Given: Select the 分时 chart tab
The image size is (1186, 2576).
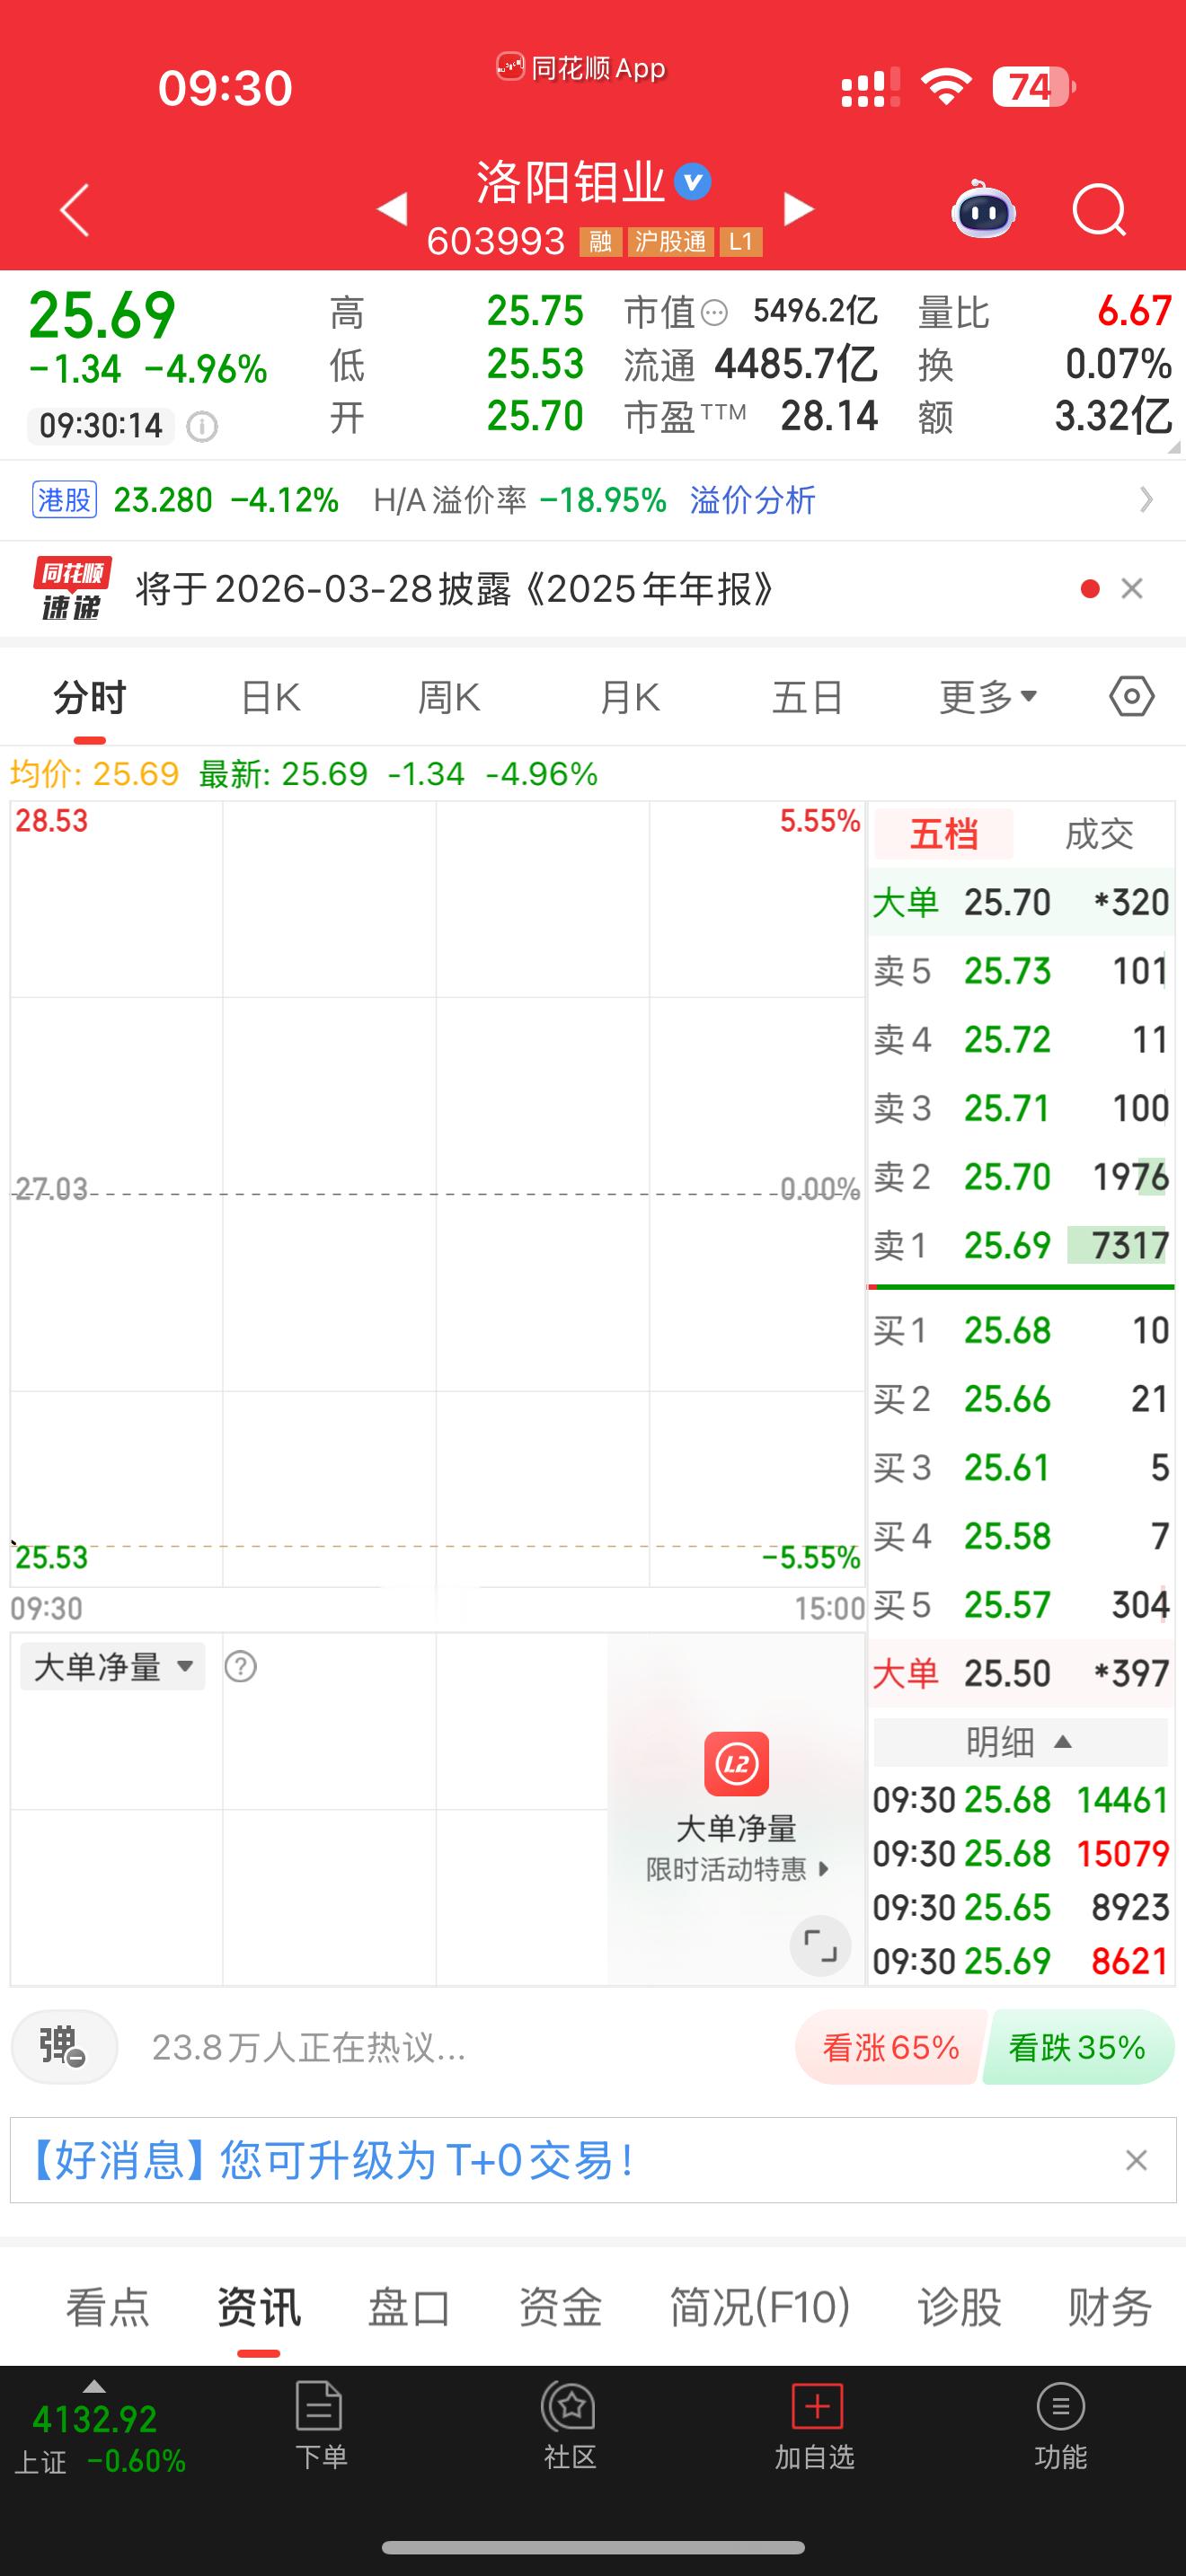Looking at the screenshot, I should (90, 697).
